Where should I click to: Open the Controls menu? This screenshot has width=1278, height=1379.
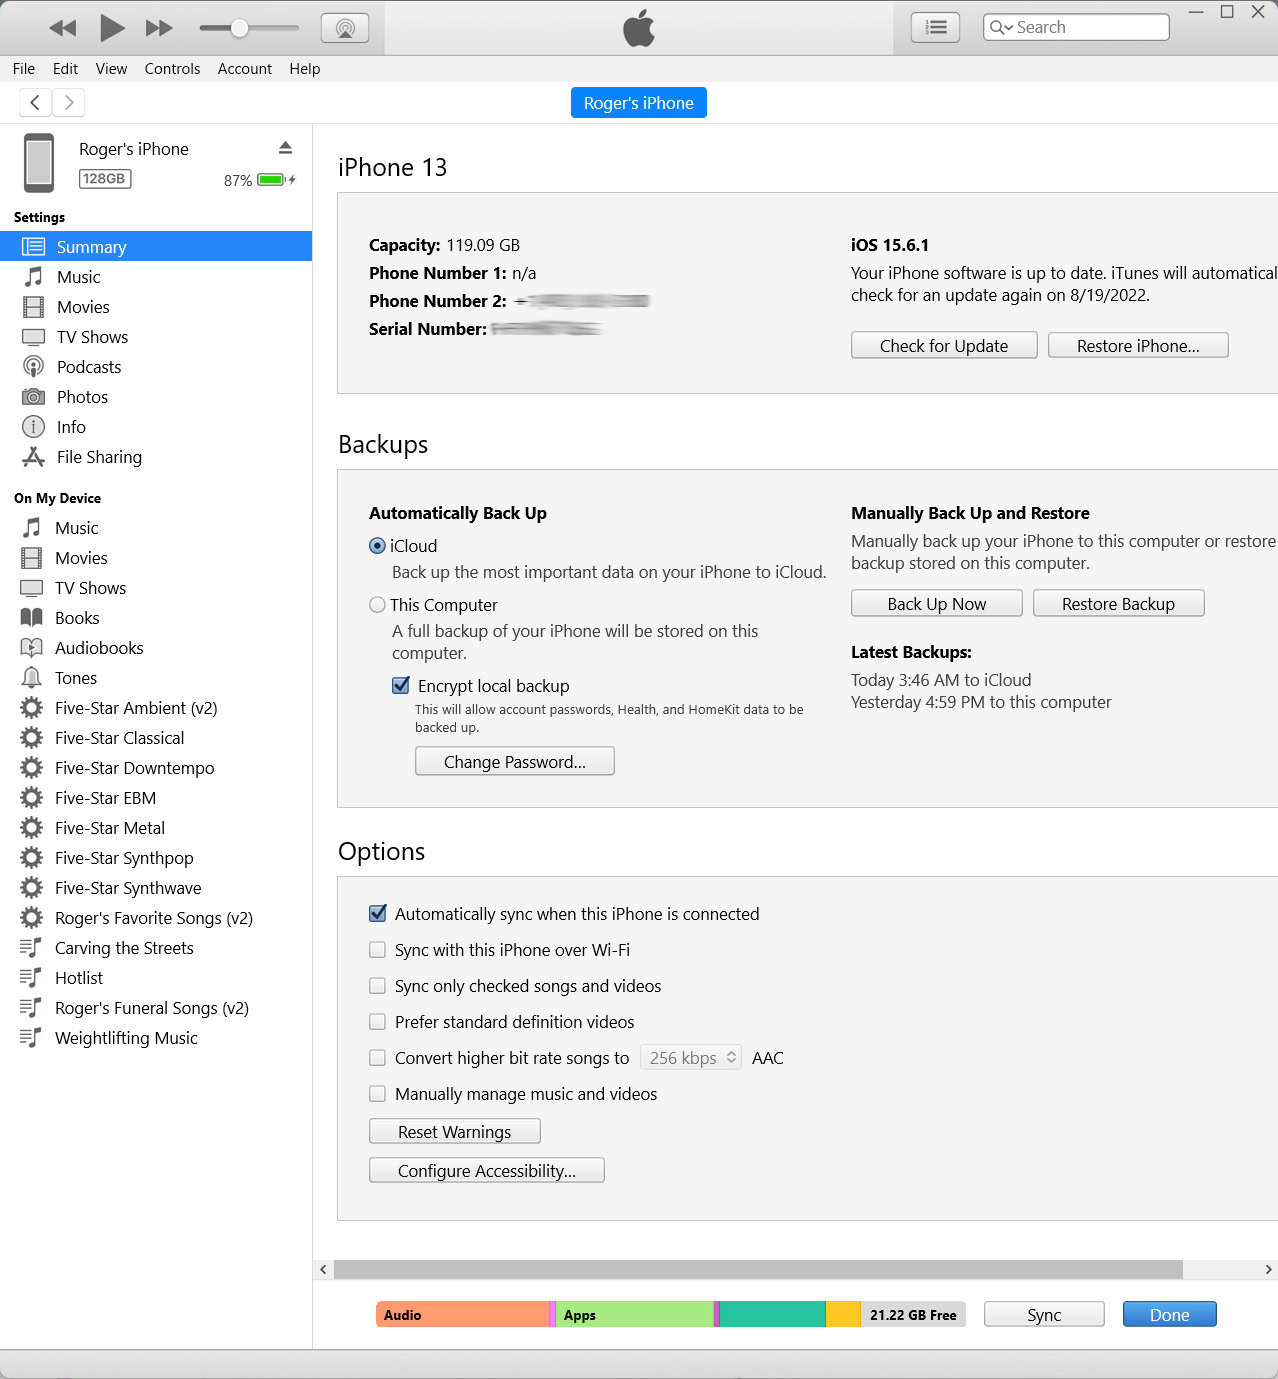[x=172, y=69]
